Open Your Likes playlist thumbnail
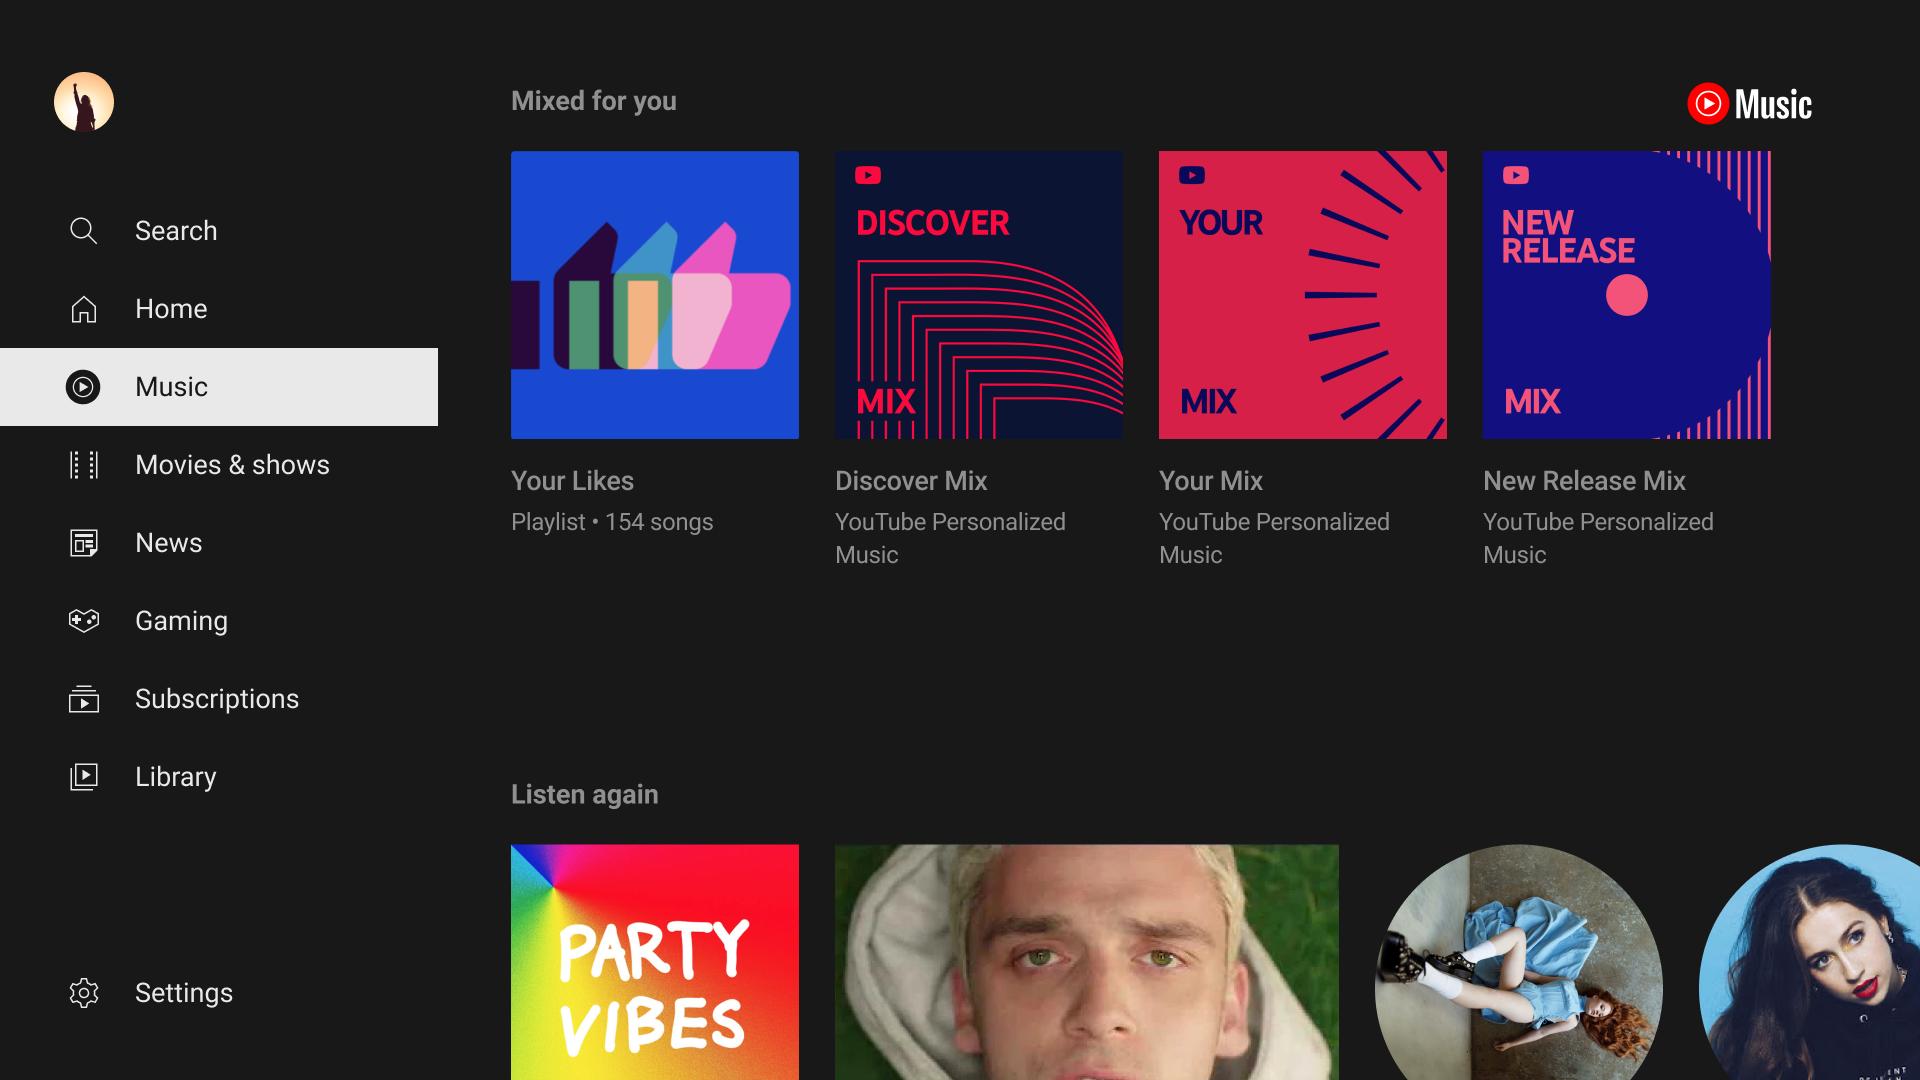 click(x=655, y=294)
